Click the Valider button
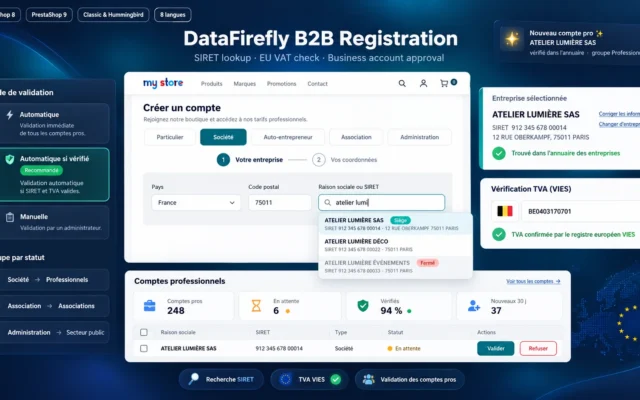This screenshot has width=640, height=400. coord(496,349)
